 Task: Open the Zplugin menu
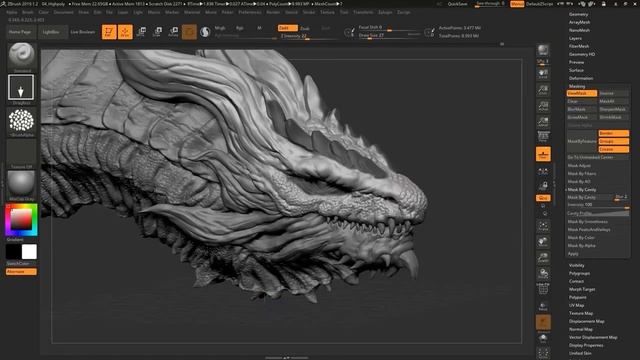point(385,12)
